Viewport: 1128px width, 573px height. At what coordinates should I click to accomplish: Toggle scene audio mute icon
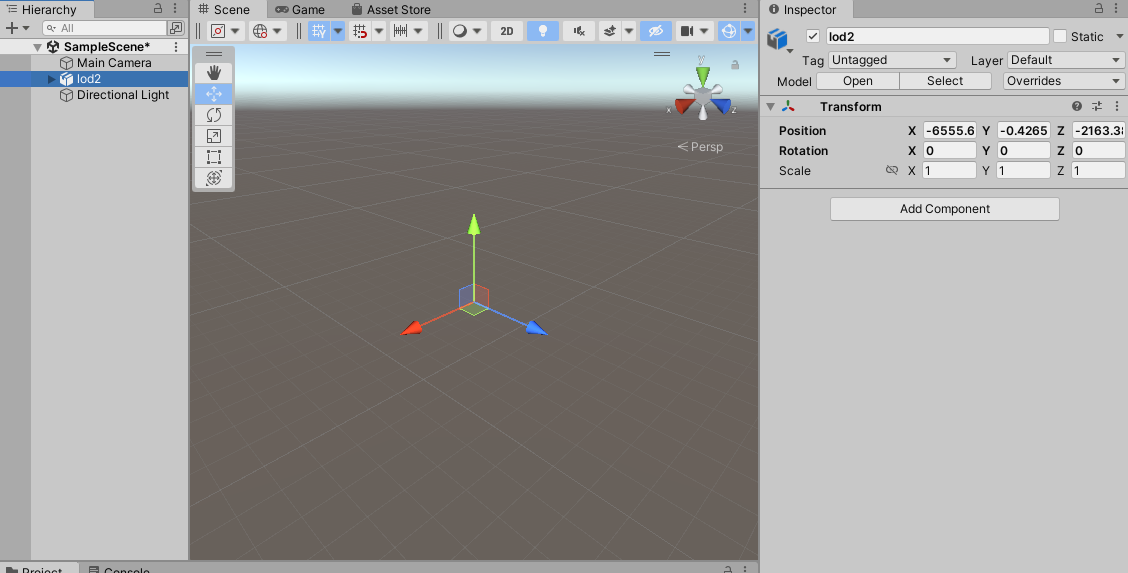[578, 31]
